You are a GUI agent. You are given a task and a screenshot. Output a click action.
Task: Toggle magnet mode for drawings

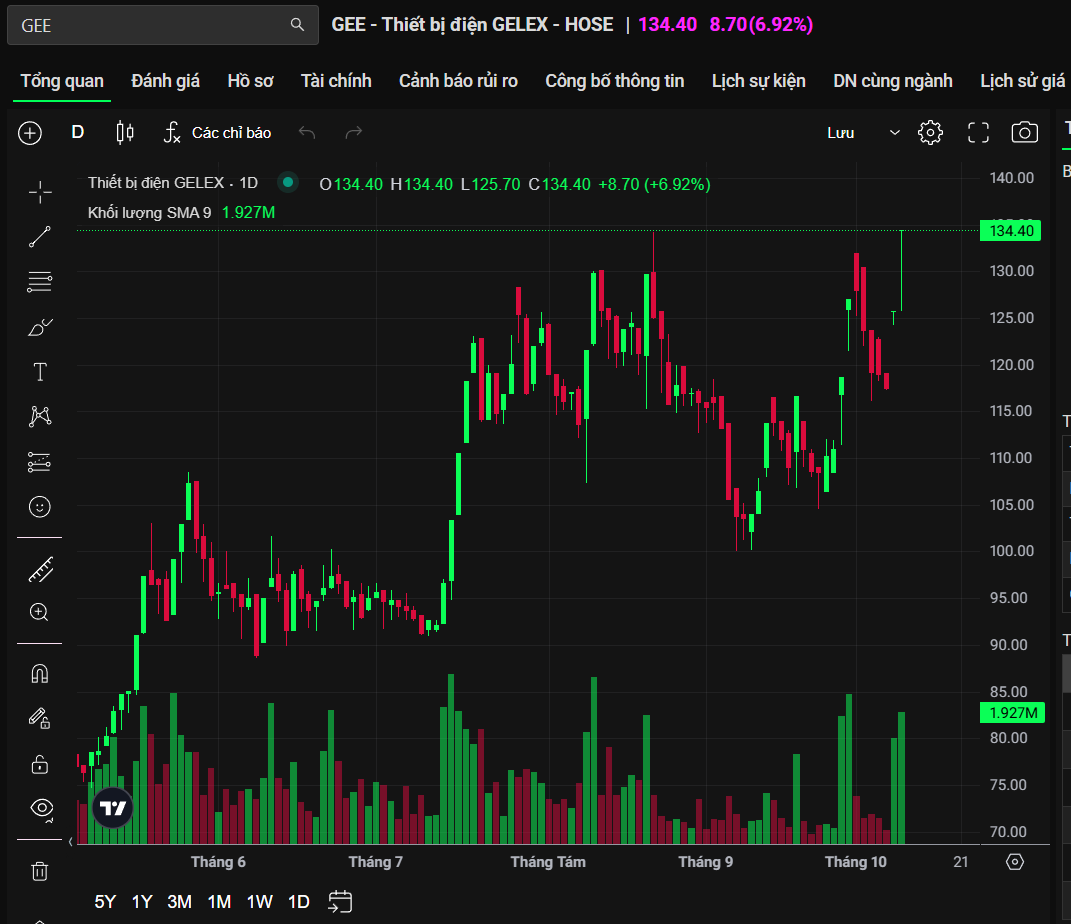[40, 673]
